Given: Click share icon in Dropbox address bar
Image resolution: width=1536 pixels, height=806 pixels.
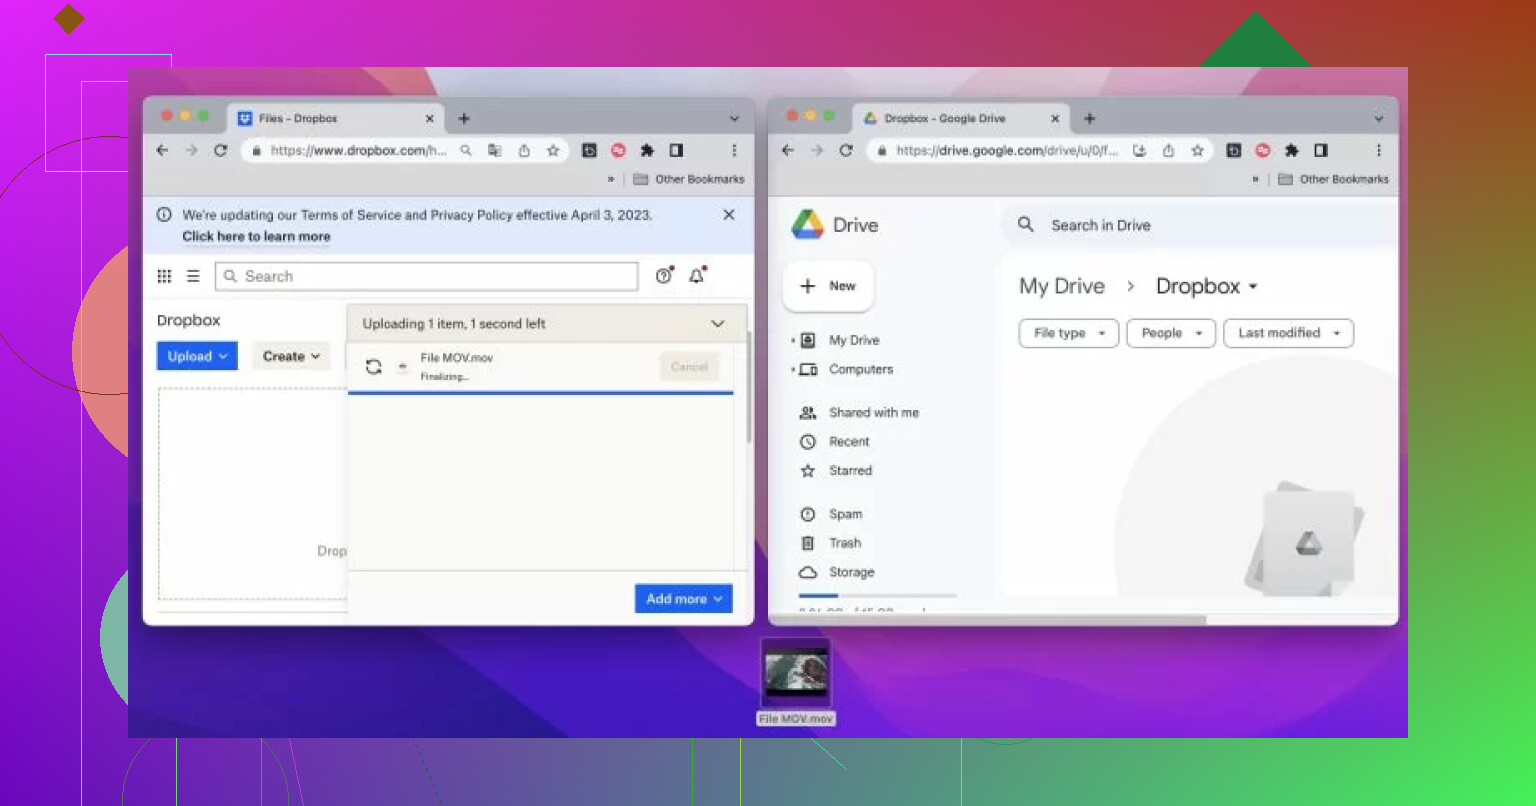Looking at the screenshot, I should 524,150.
